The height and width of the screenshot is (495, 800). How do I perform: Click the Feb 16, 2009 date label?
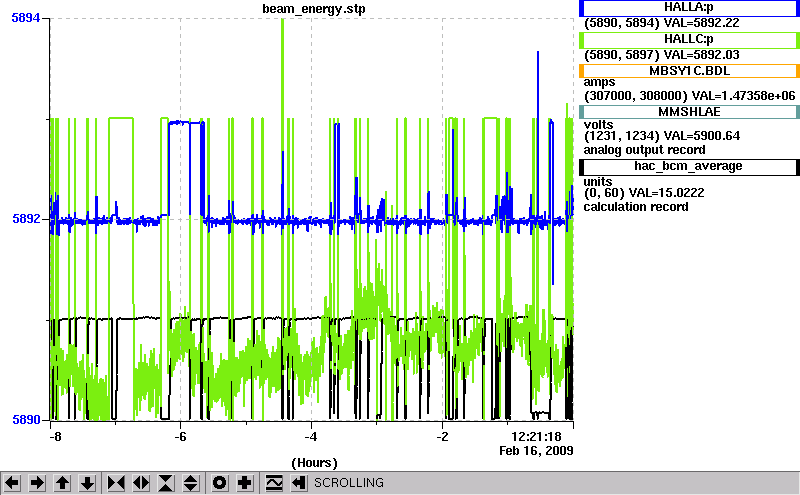[536, 451]
